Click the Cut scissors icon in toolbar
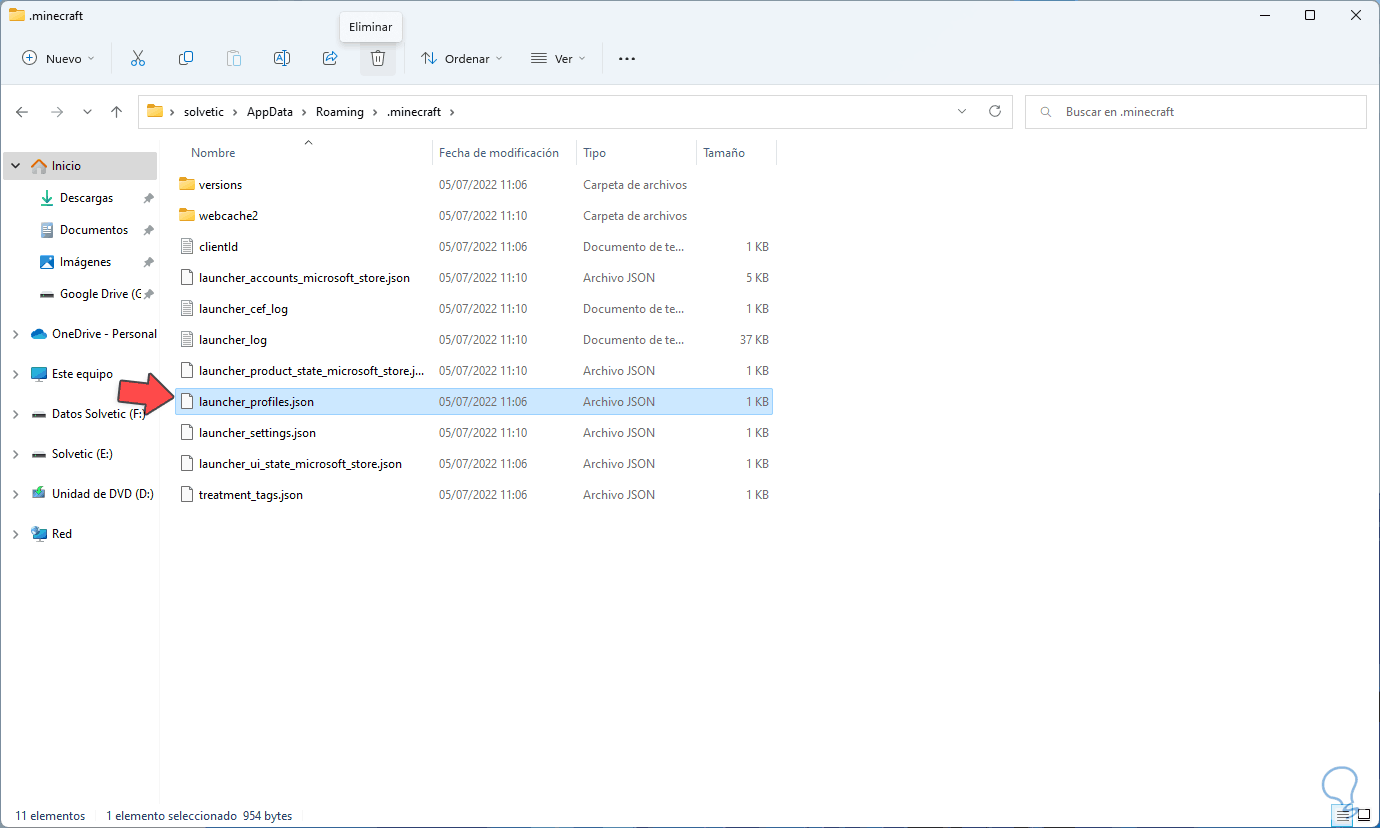 [x=138, y=59]
